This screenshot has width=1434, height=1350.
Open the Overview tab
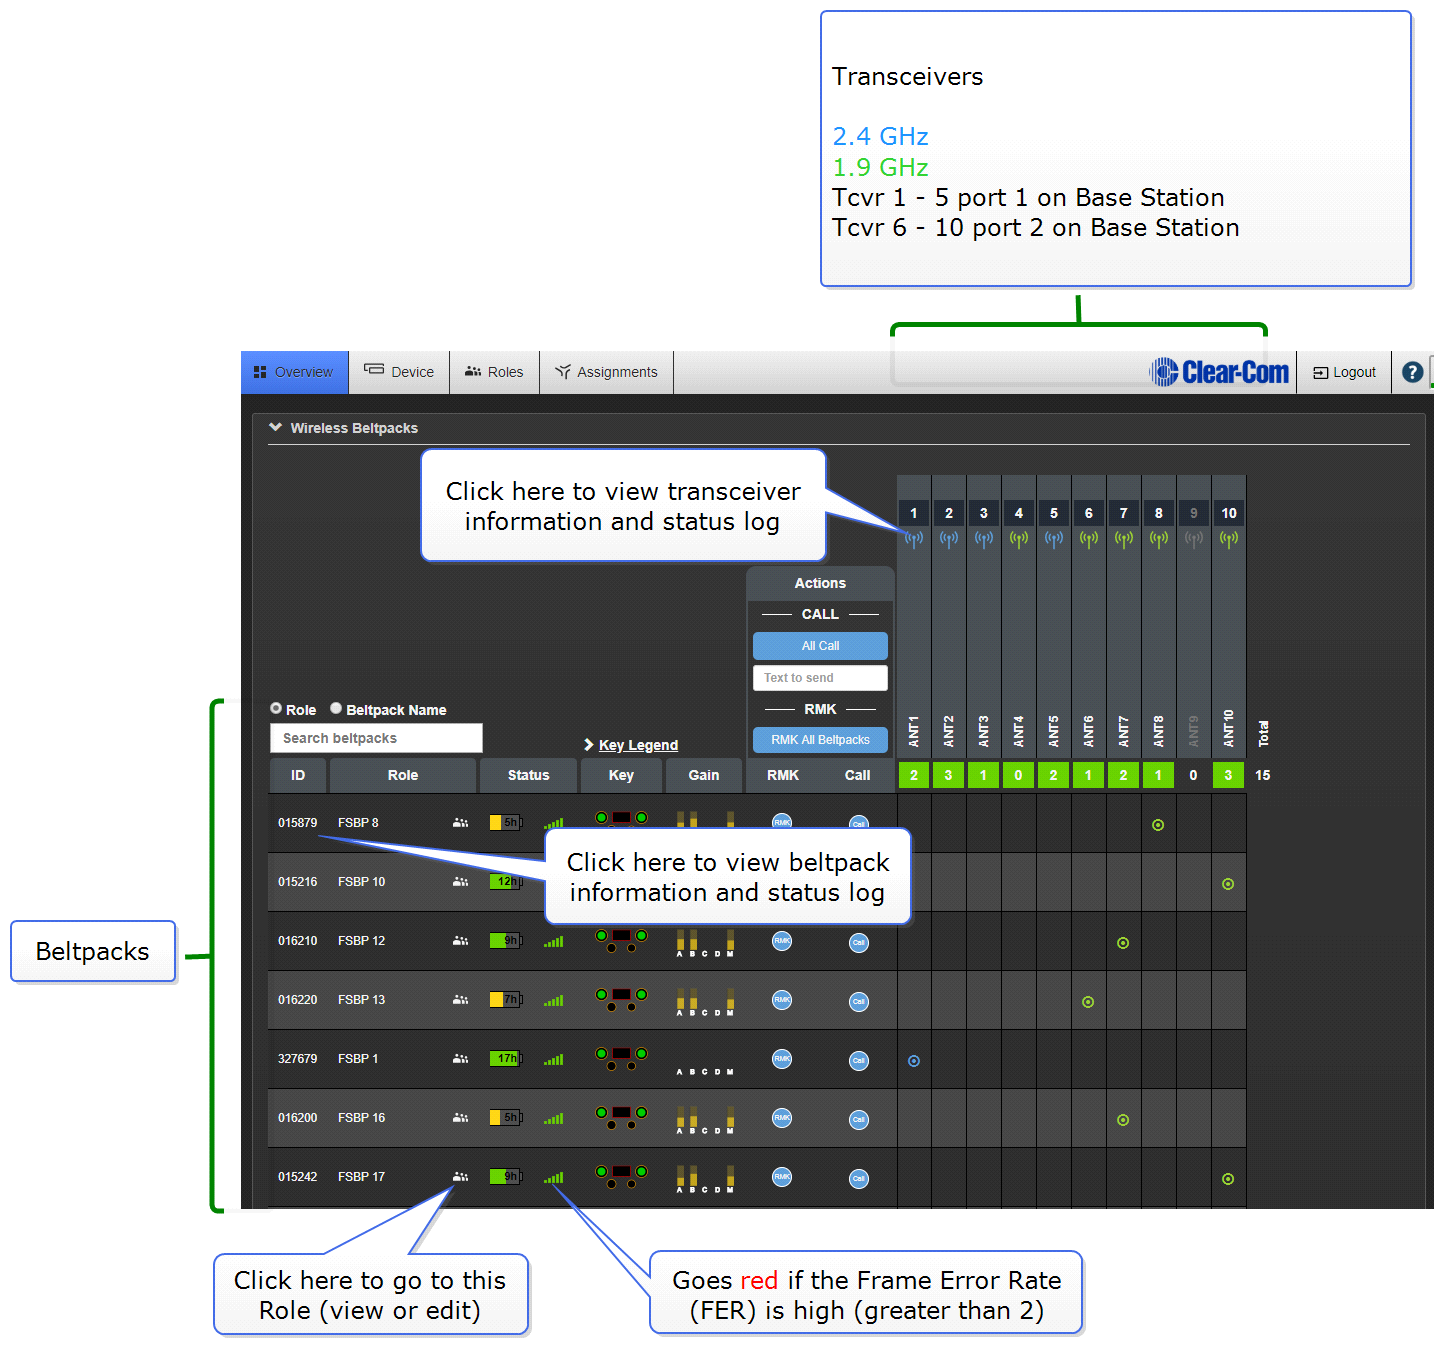(294, 372)
